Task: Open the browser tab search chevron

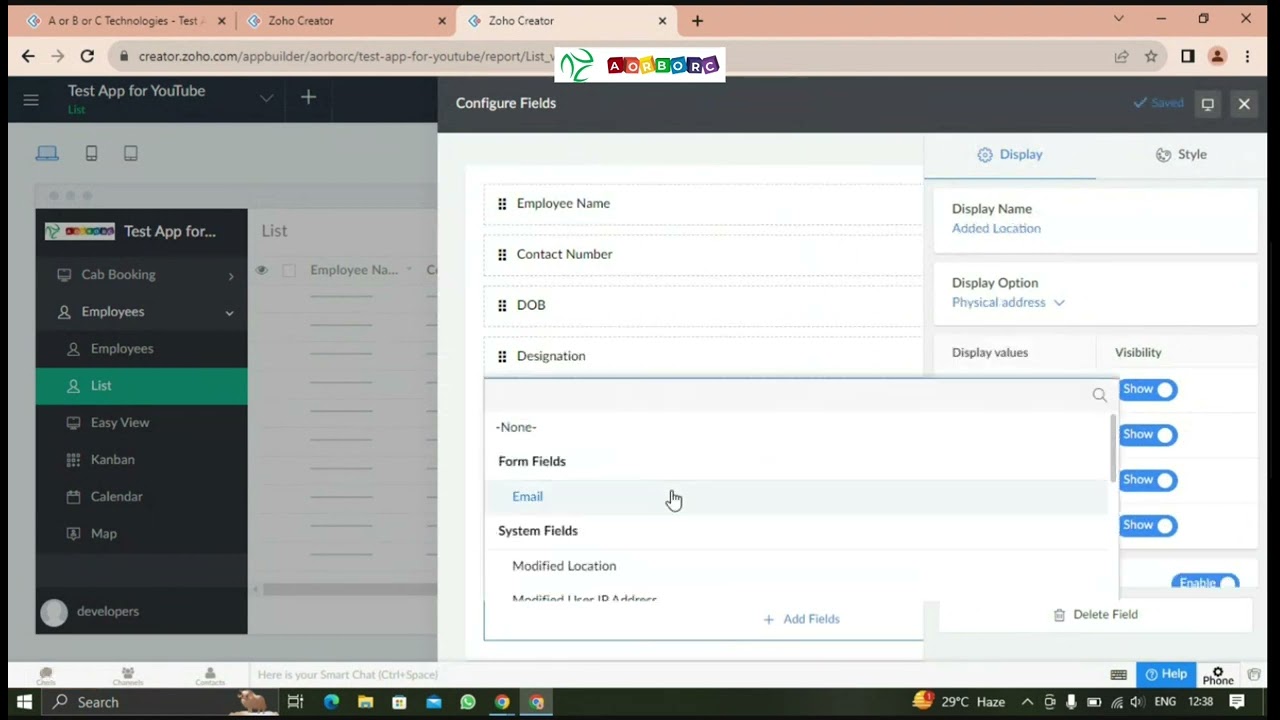Action: point(1118,19)
